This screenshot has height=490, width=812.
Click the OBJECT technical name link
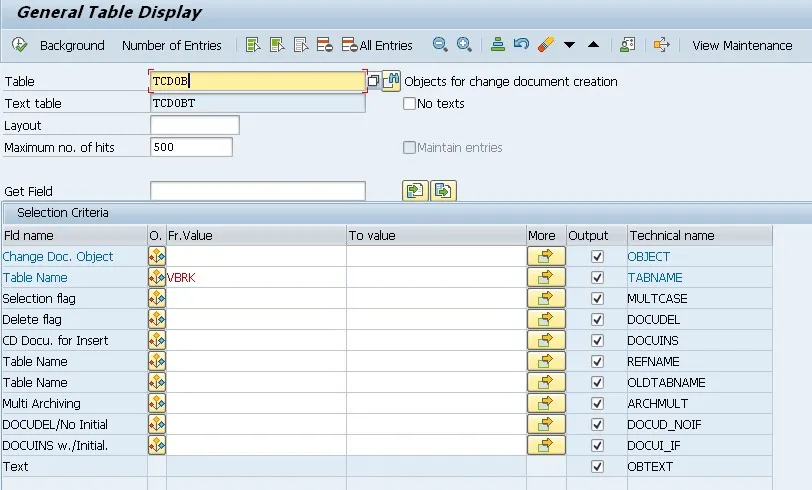click(x=648, y=256)
